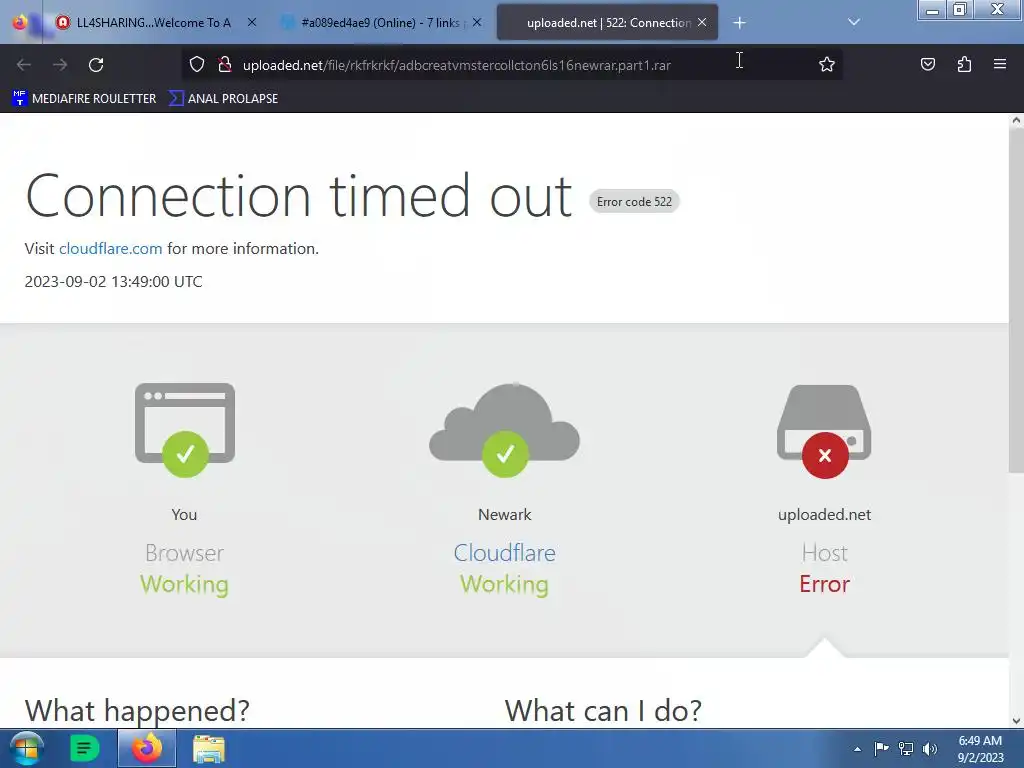Click the Connection timed out heading

(x=298, y=195)
